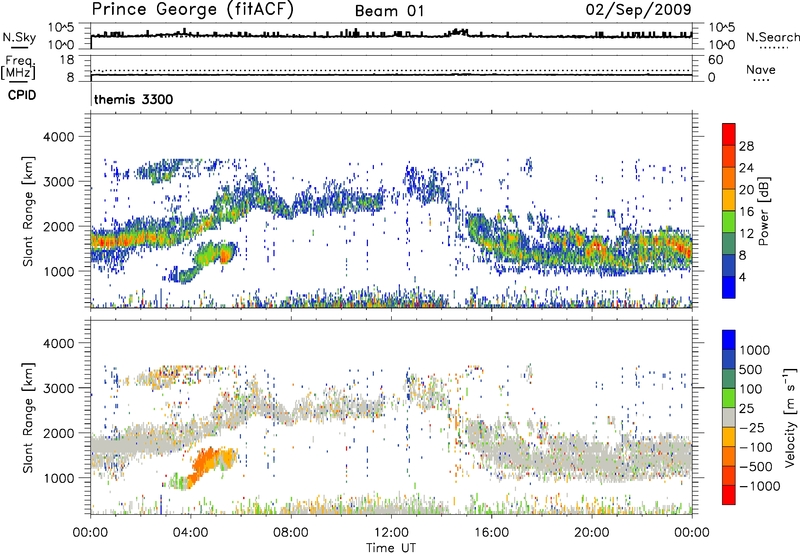
Task: Click the '16' label on Power colorbar
Action: (746, 212)
